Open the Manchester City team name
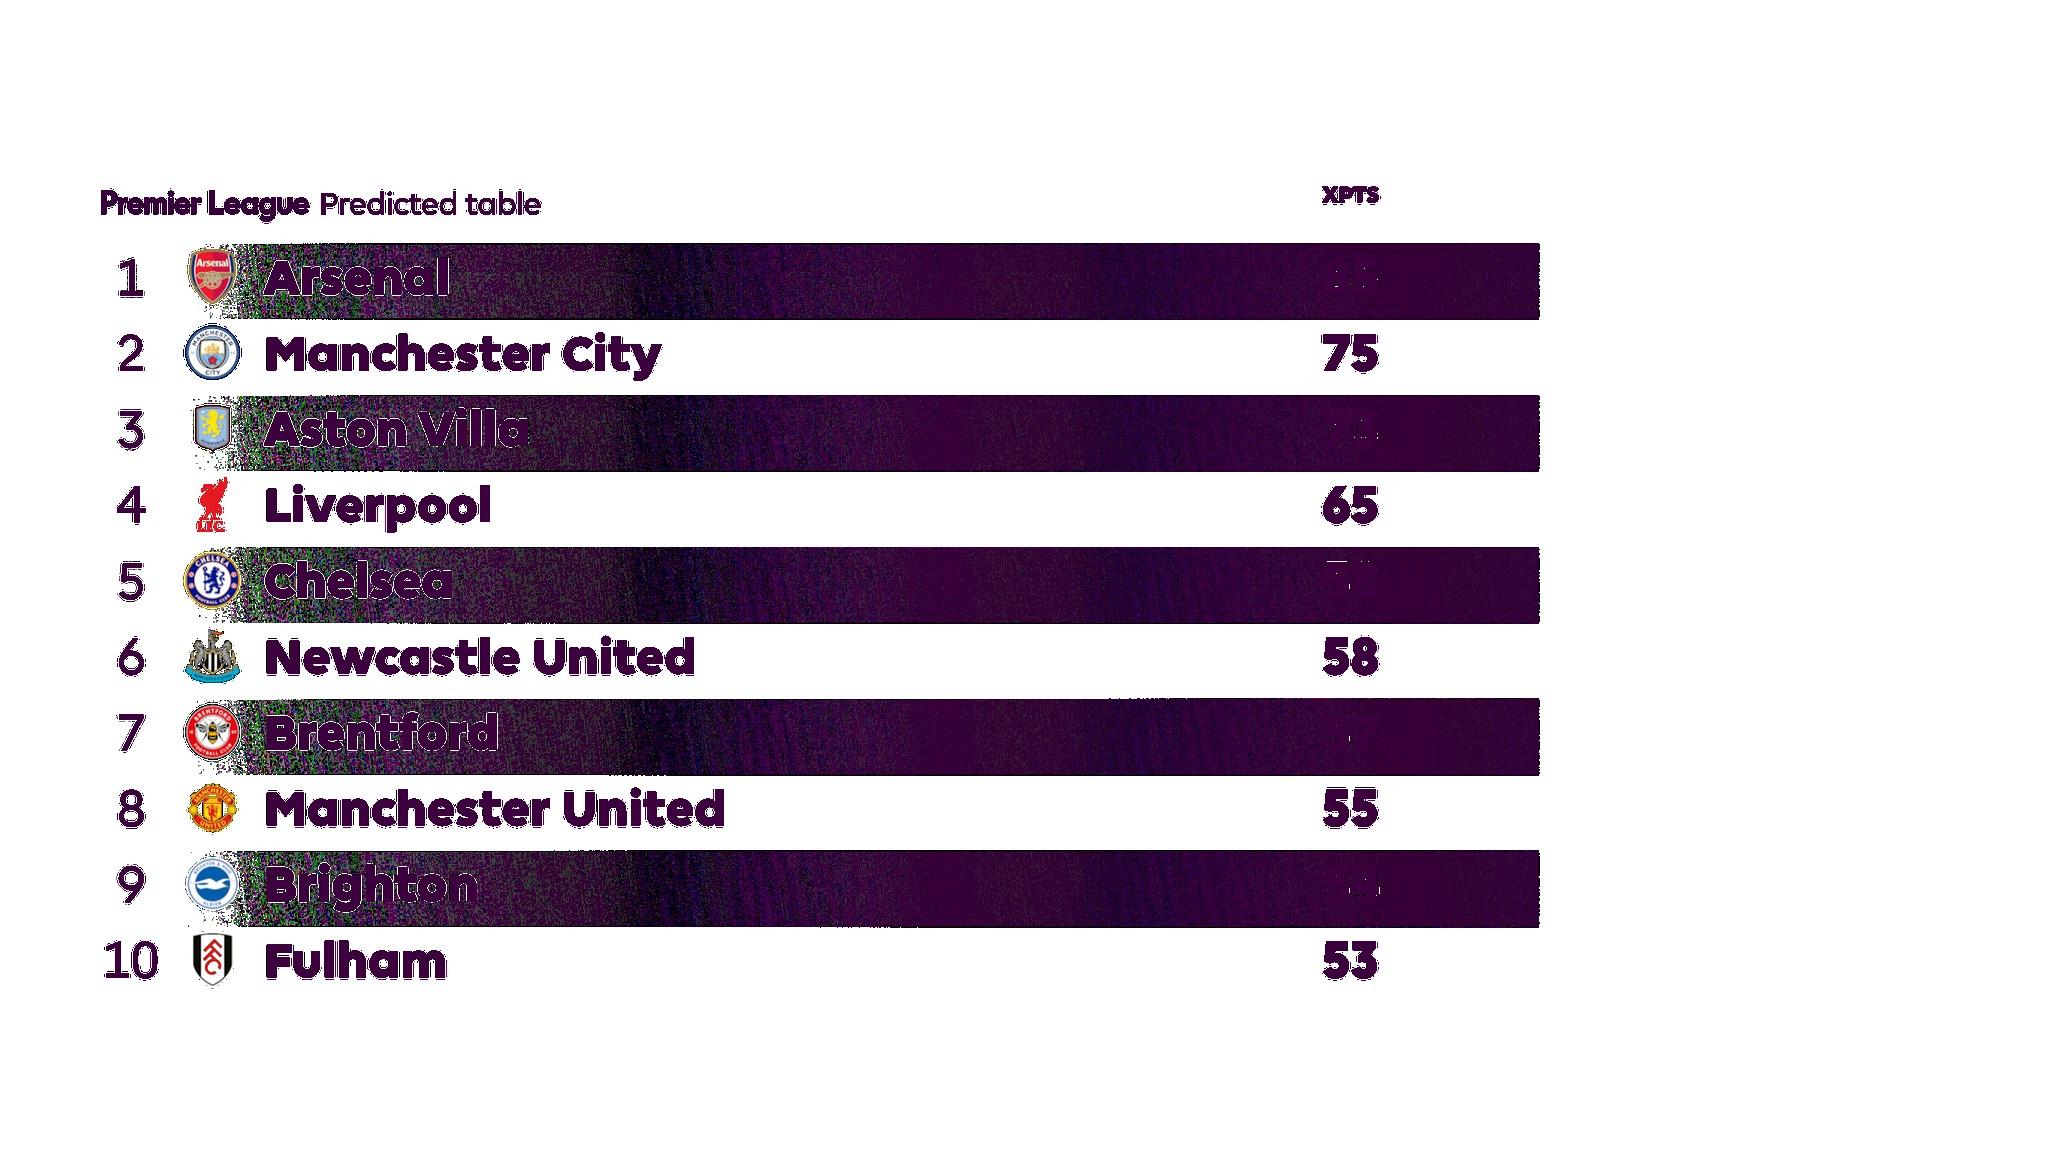The width and height of the screenshot is (2048, 1152). pyautogui.click(x=462, y=354)
